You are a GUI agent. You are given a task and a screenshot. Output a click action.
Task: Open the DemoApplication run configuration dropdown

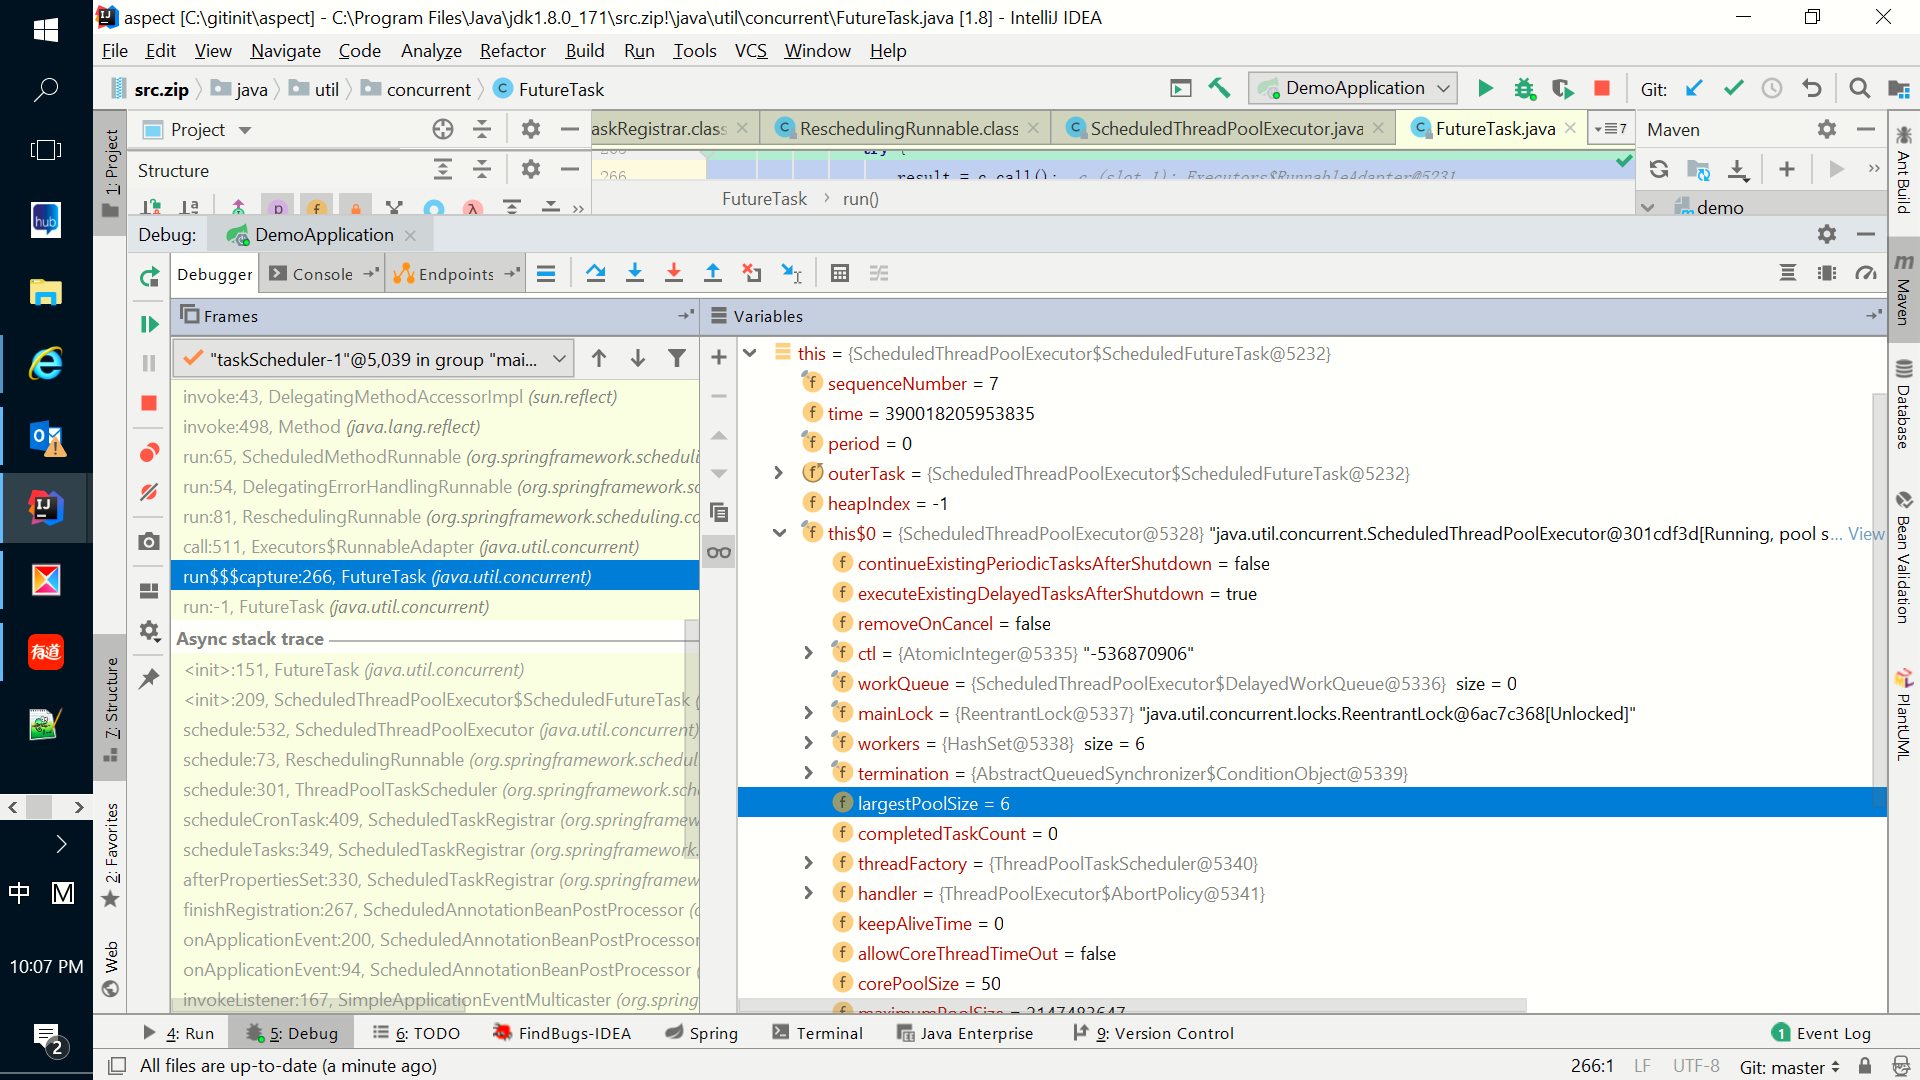click(1352, 88)
